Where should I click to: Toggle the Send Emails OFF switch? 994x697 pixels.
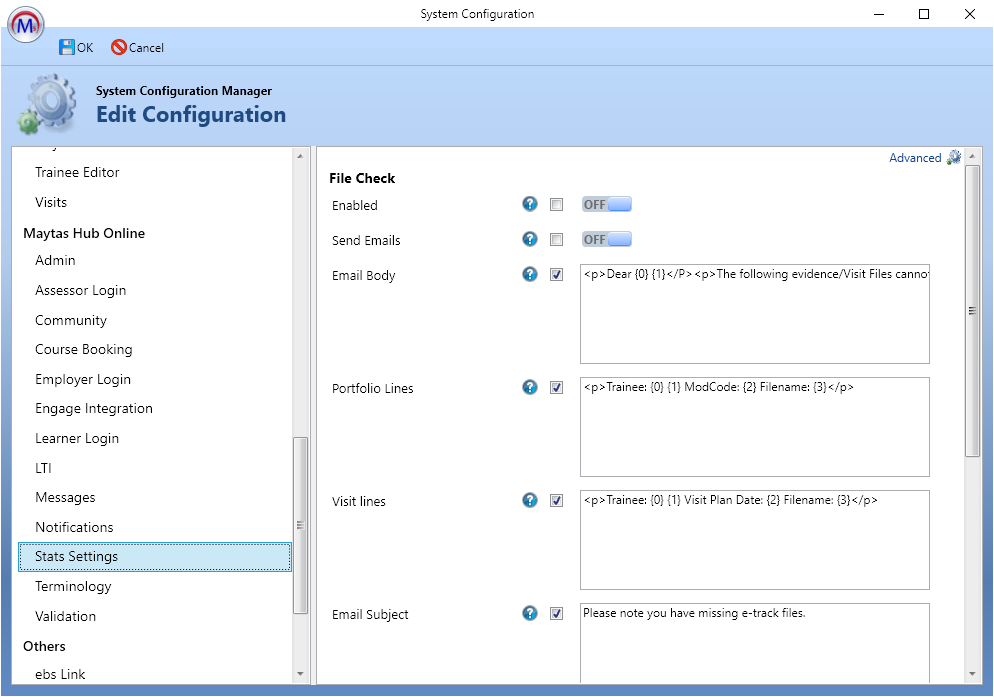(607, 240)
